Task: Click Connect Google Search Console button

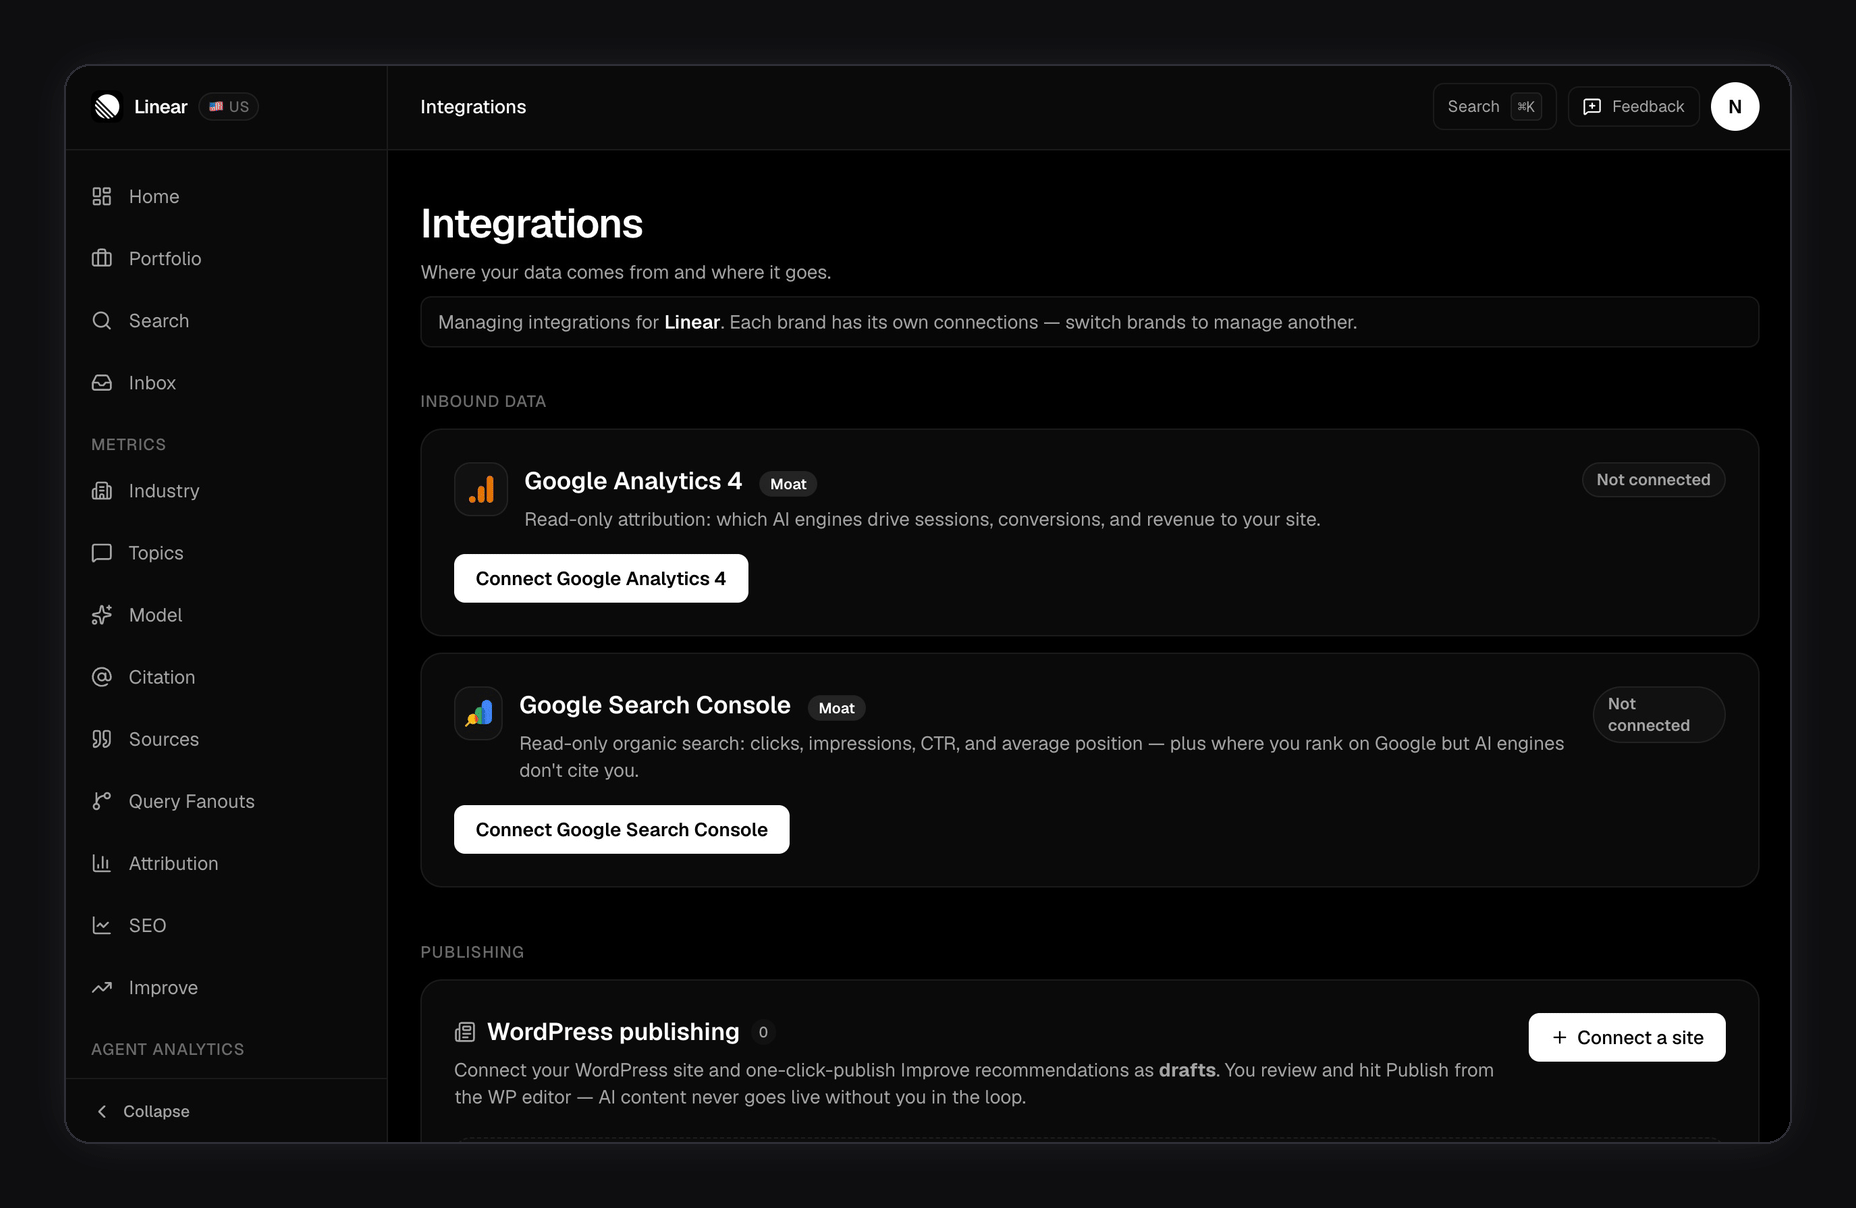Action: 622,829
